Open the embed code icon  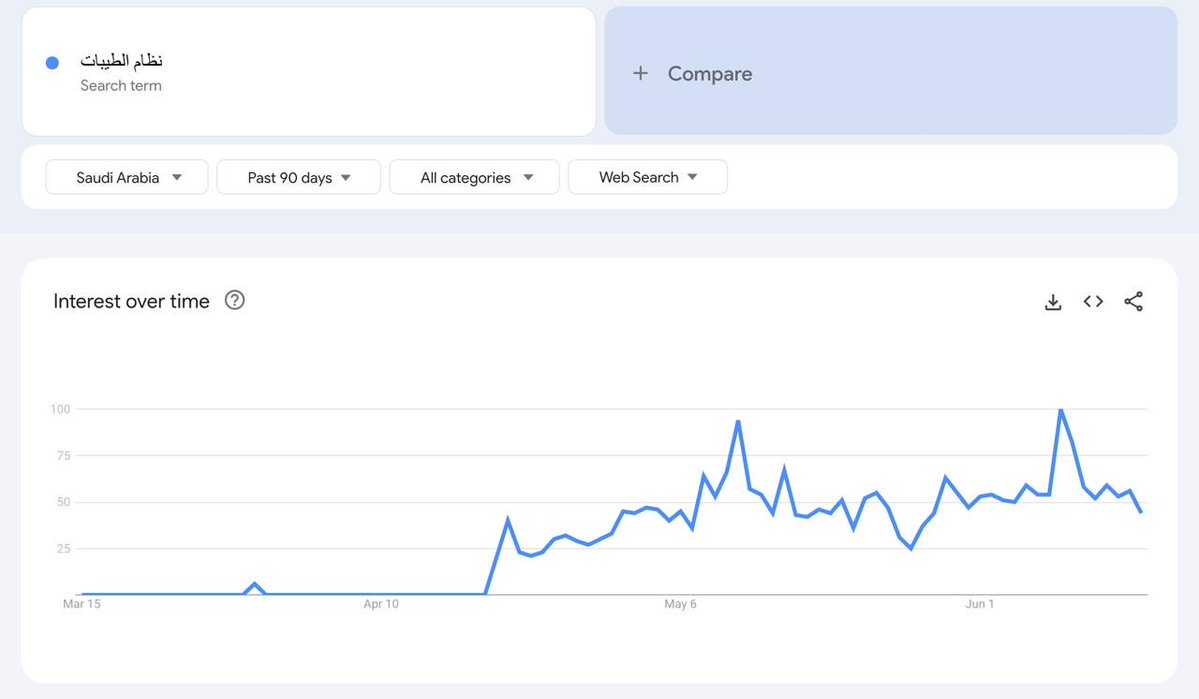click(x=1093, y=301)
